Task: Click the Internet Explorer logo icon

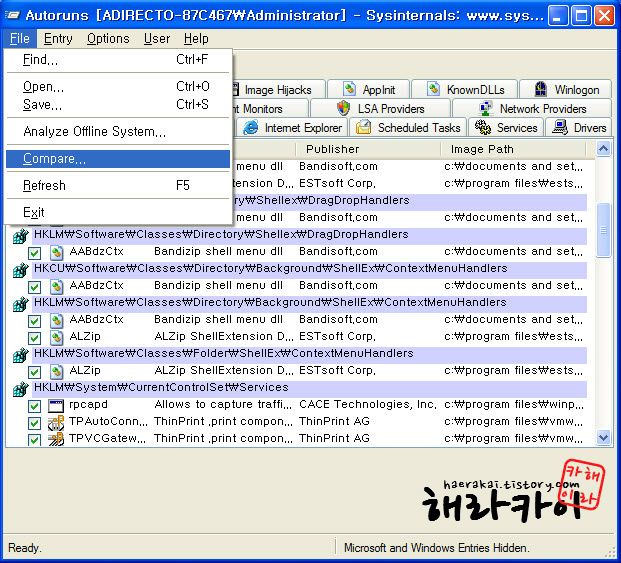Action: [250, 127]
